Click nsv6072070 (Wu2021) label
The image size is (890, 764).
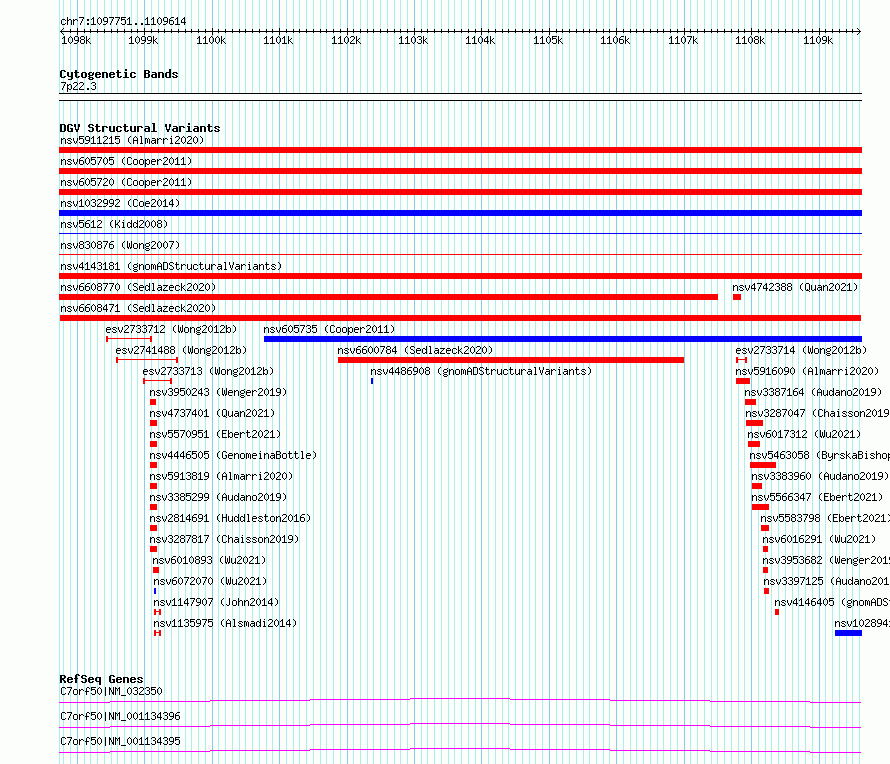(x=210, y=581)
